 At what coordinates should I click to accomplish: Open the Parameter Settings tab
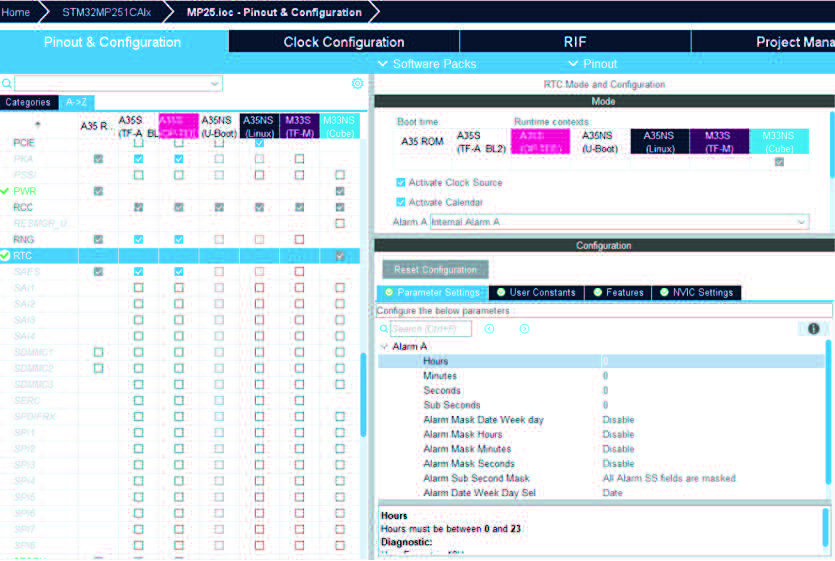(432, 292)
